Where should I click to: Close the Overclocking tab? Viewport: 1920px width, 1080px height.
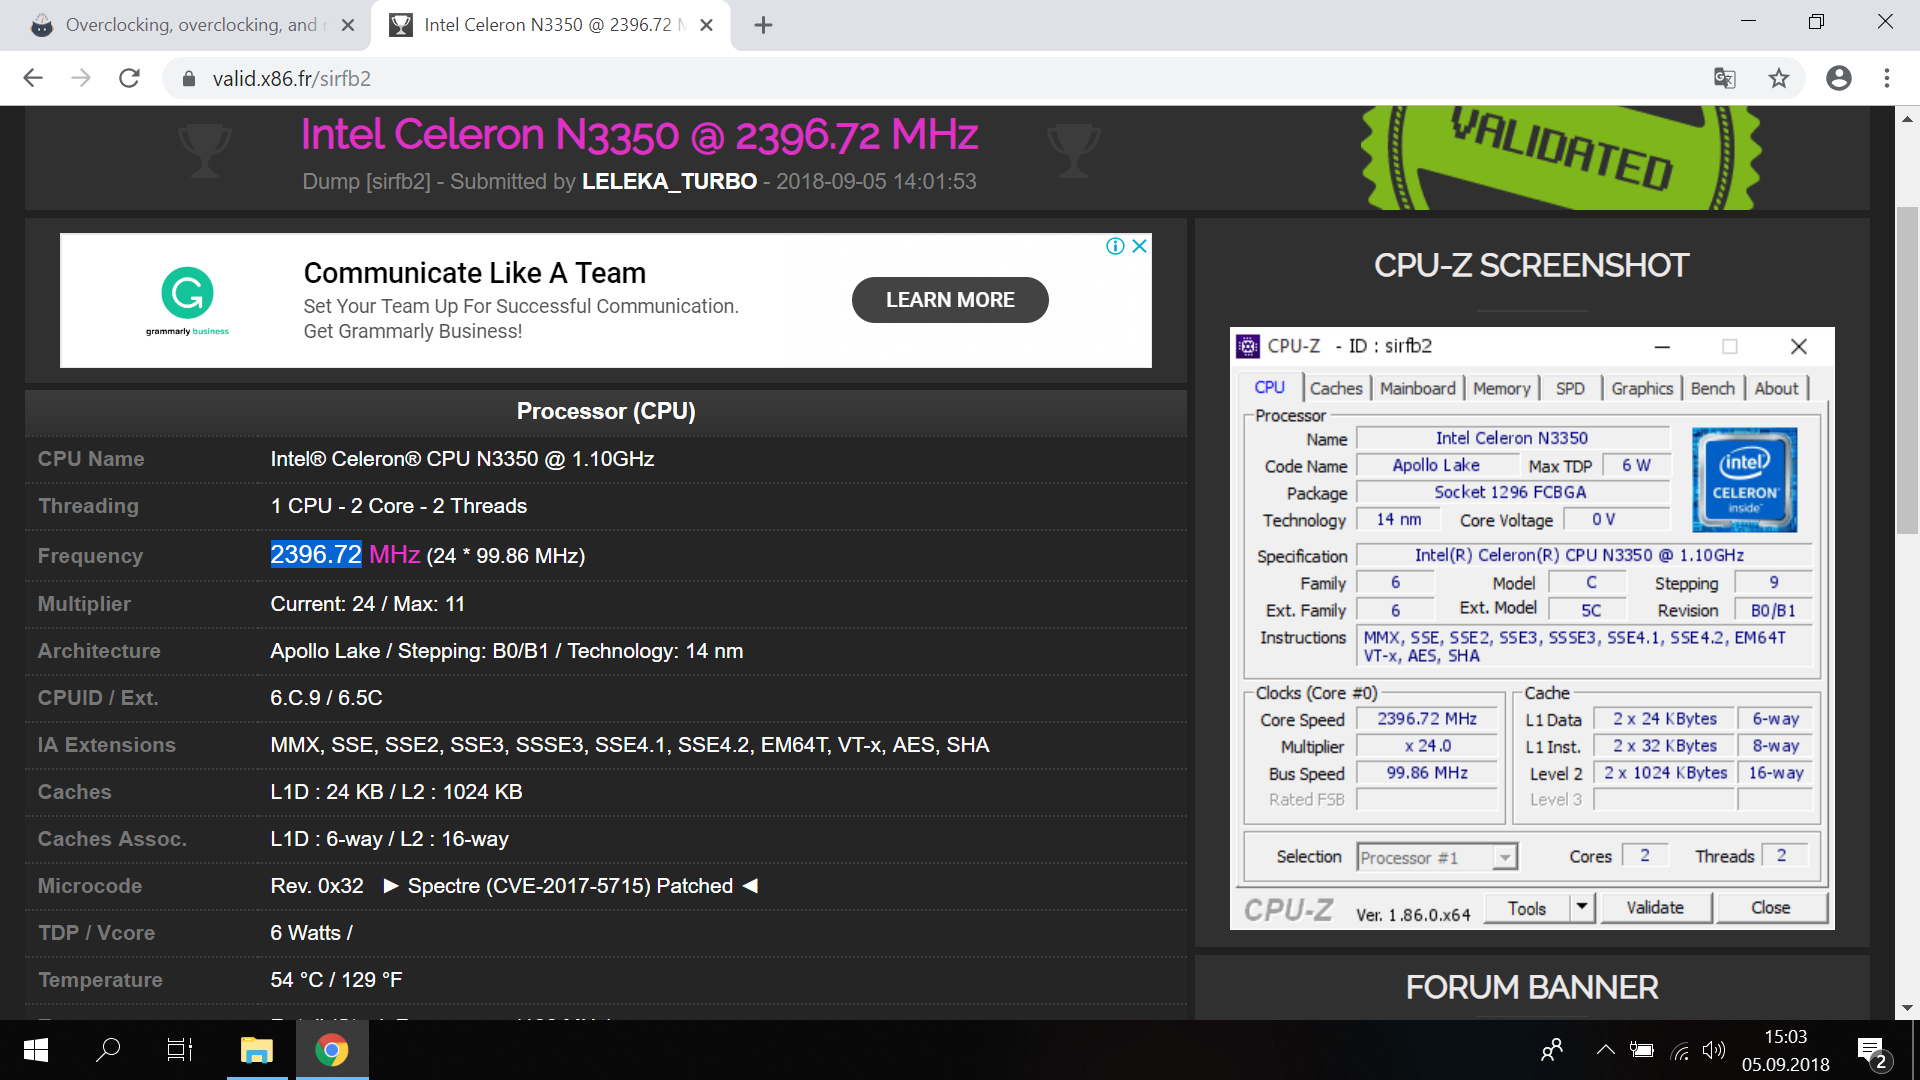(348, 25)
